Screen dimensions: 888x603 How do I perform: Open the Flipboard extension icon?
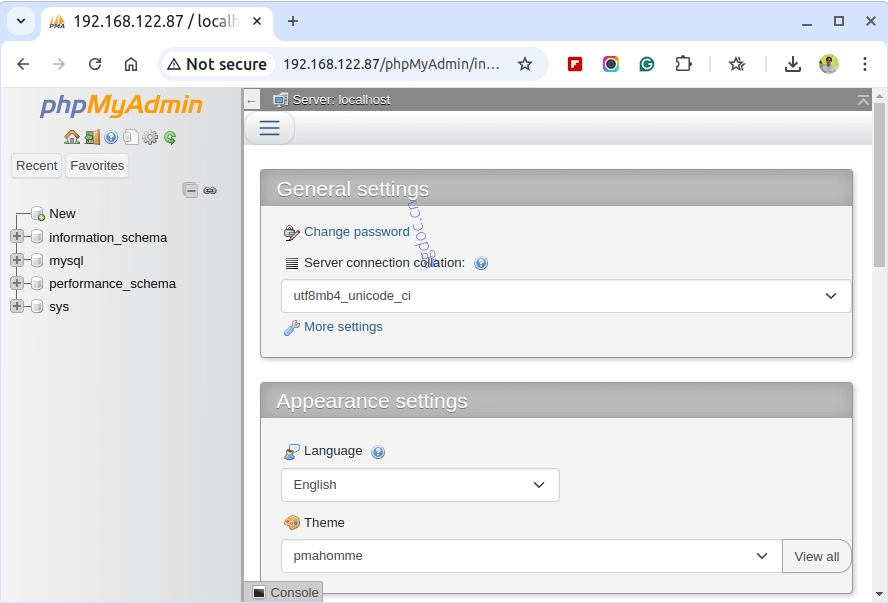[x=575, y=64]
